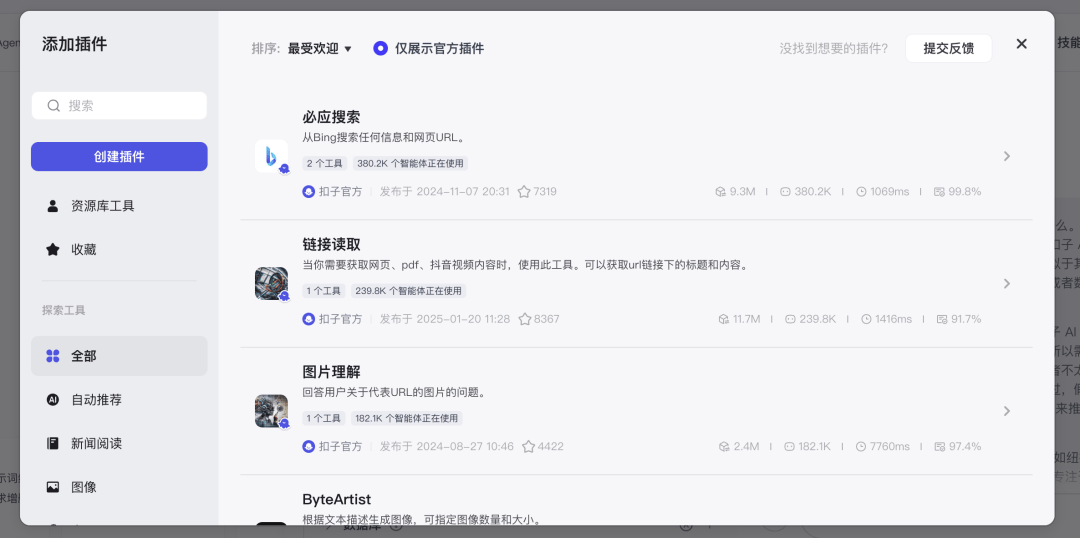
Task: Click the 从Bing搜索任何信息和网页URL description
Action: [x=384, y=137]
